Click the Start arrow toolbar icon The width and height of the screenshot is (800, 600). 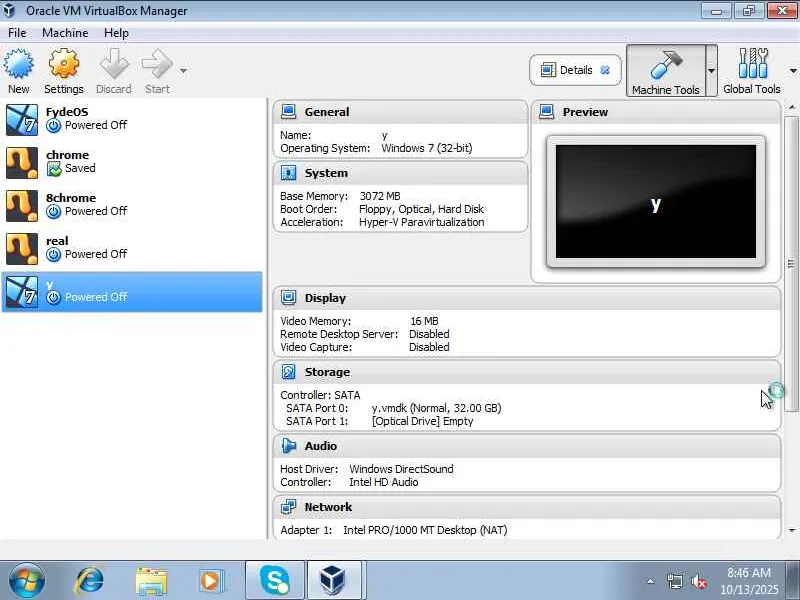[157, 64]
